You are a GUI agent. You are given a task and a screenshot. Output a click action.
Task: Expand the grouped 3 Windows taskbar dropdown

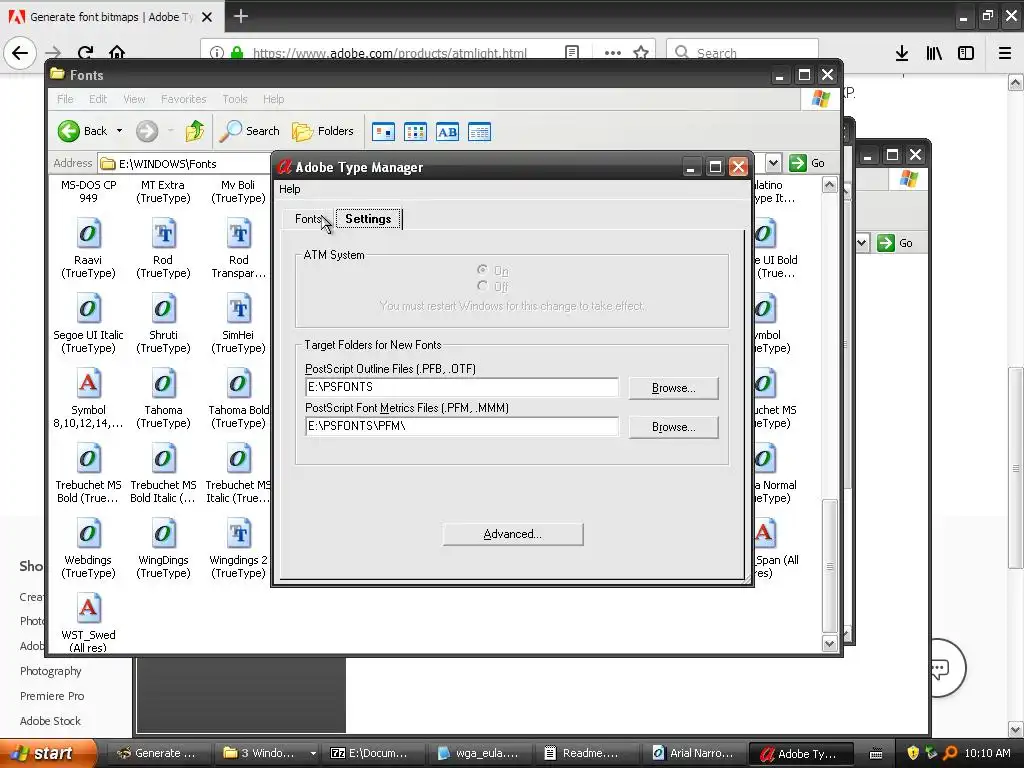tap(313, 753)
